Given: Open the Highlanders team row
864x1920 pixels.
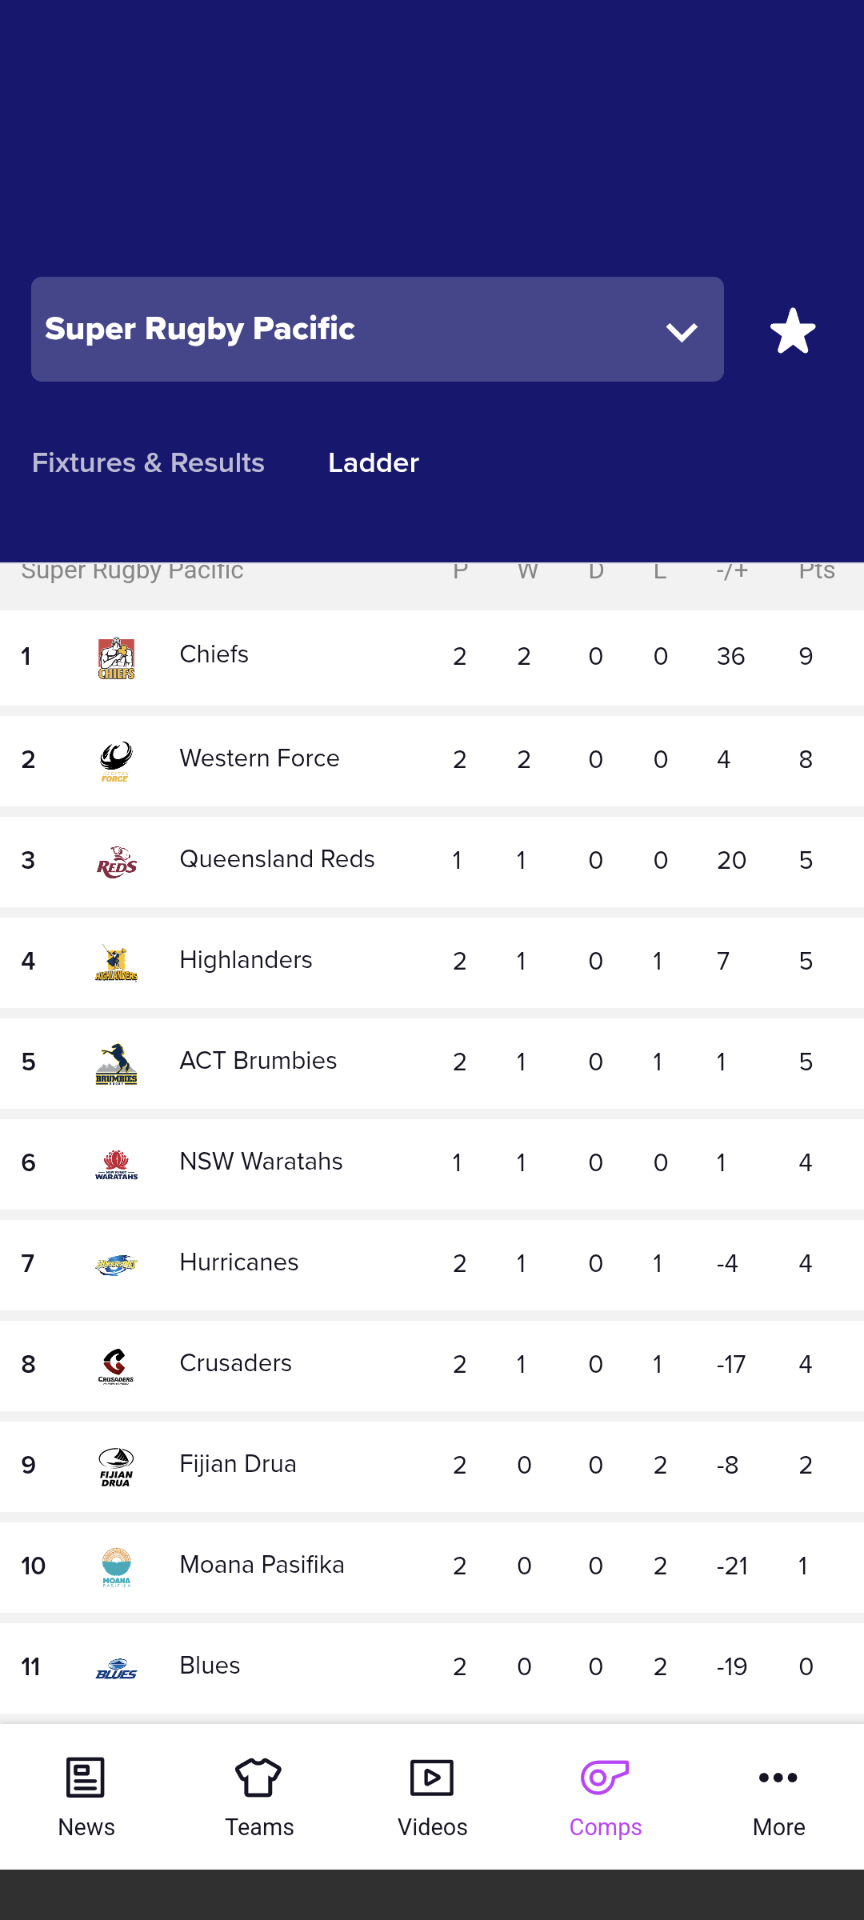Looking at the screenshot, I should (x=432, y=962).
